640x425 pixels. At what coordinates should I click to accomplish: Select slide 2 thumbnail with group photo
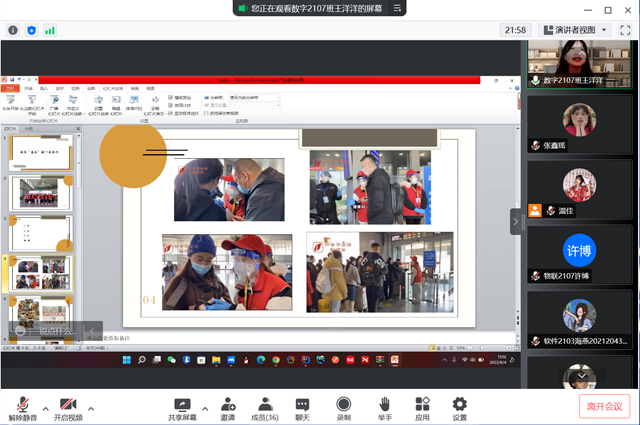coord(41,192)
